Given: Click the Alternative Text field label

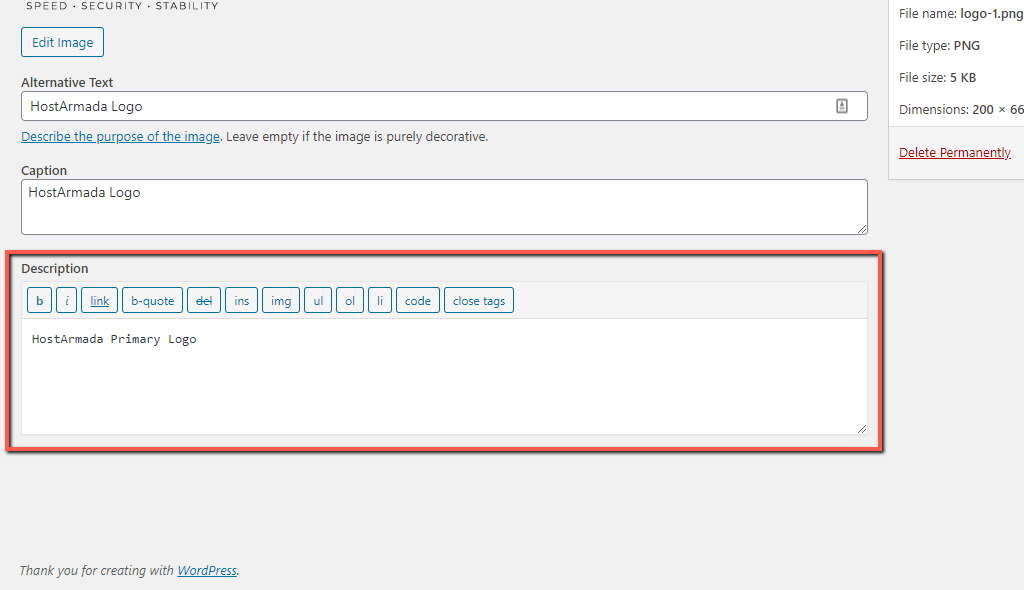Looking at the screenshot, I should tap(67, 82).
